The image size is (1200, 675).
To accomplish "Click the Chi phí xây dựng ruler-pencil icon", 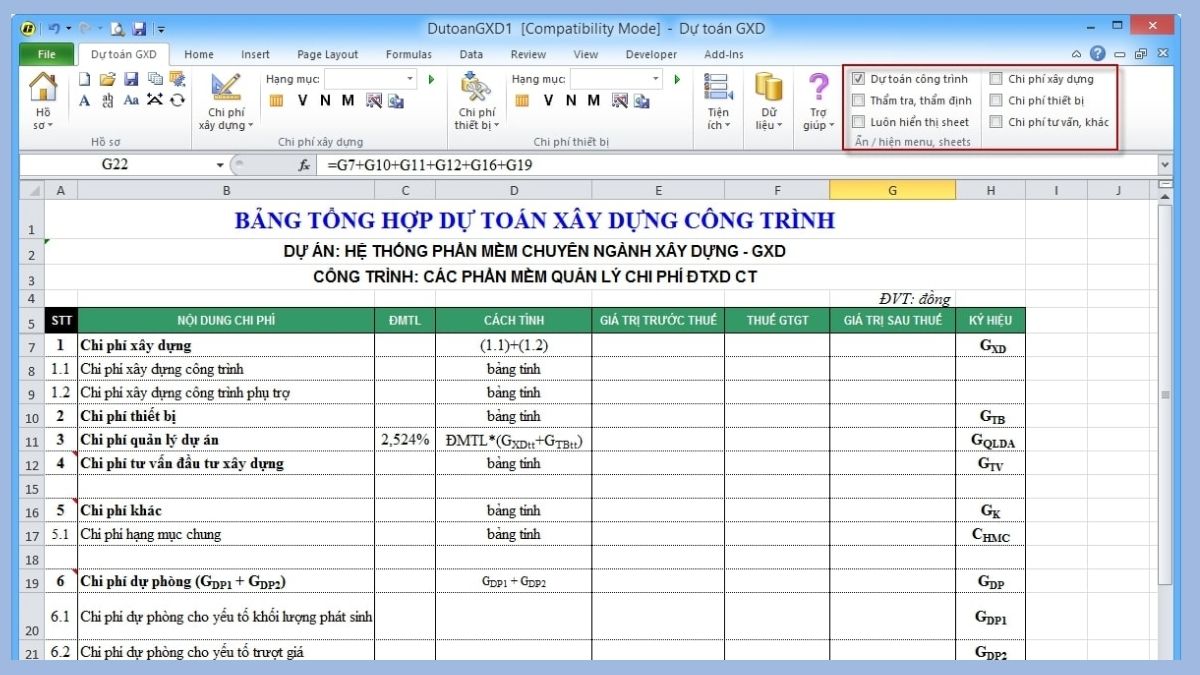I will click(226, 90).
